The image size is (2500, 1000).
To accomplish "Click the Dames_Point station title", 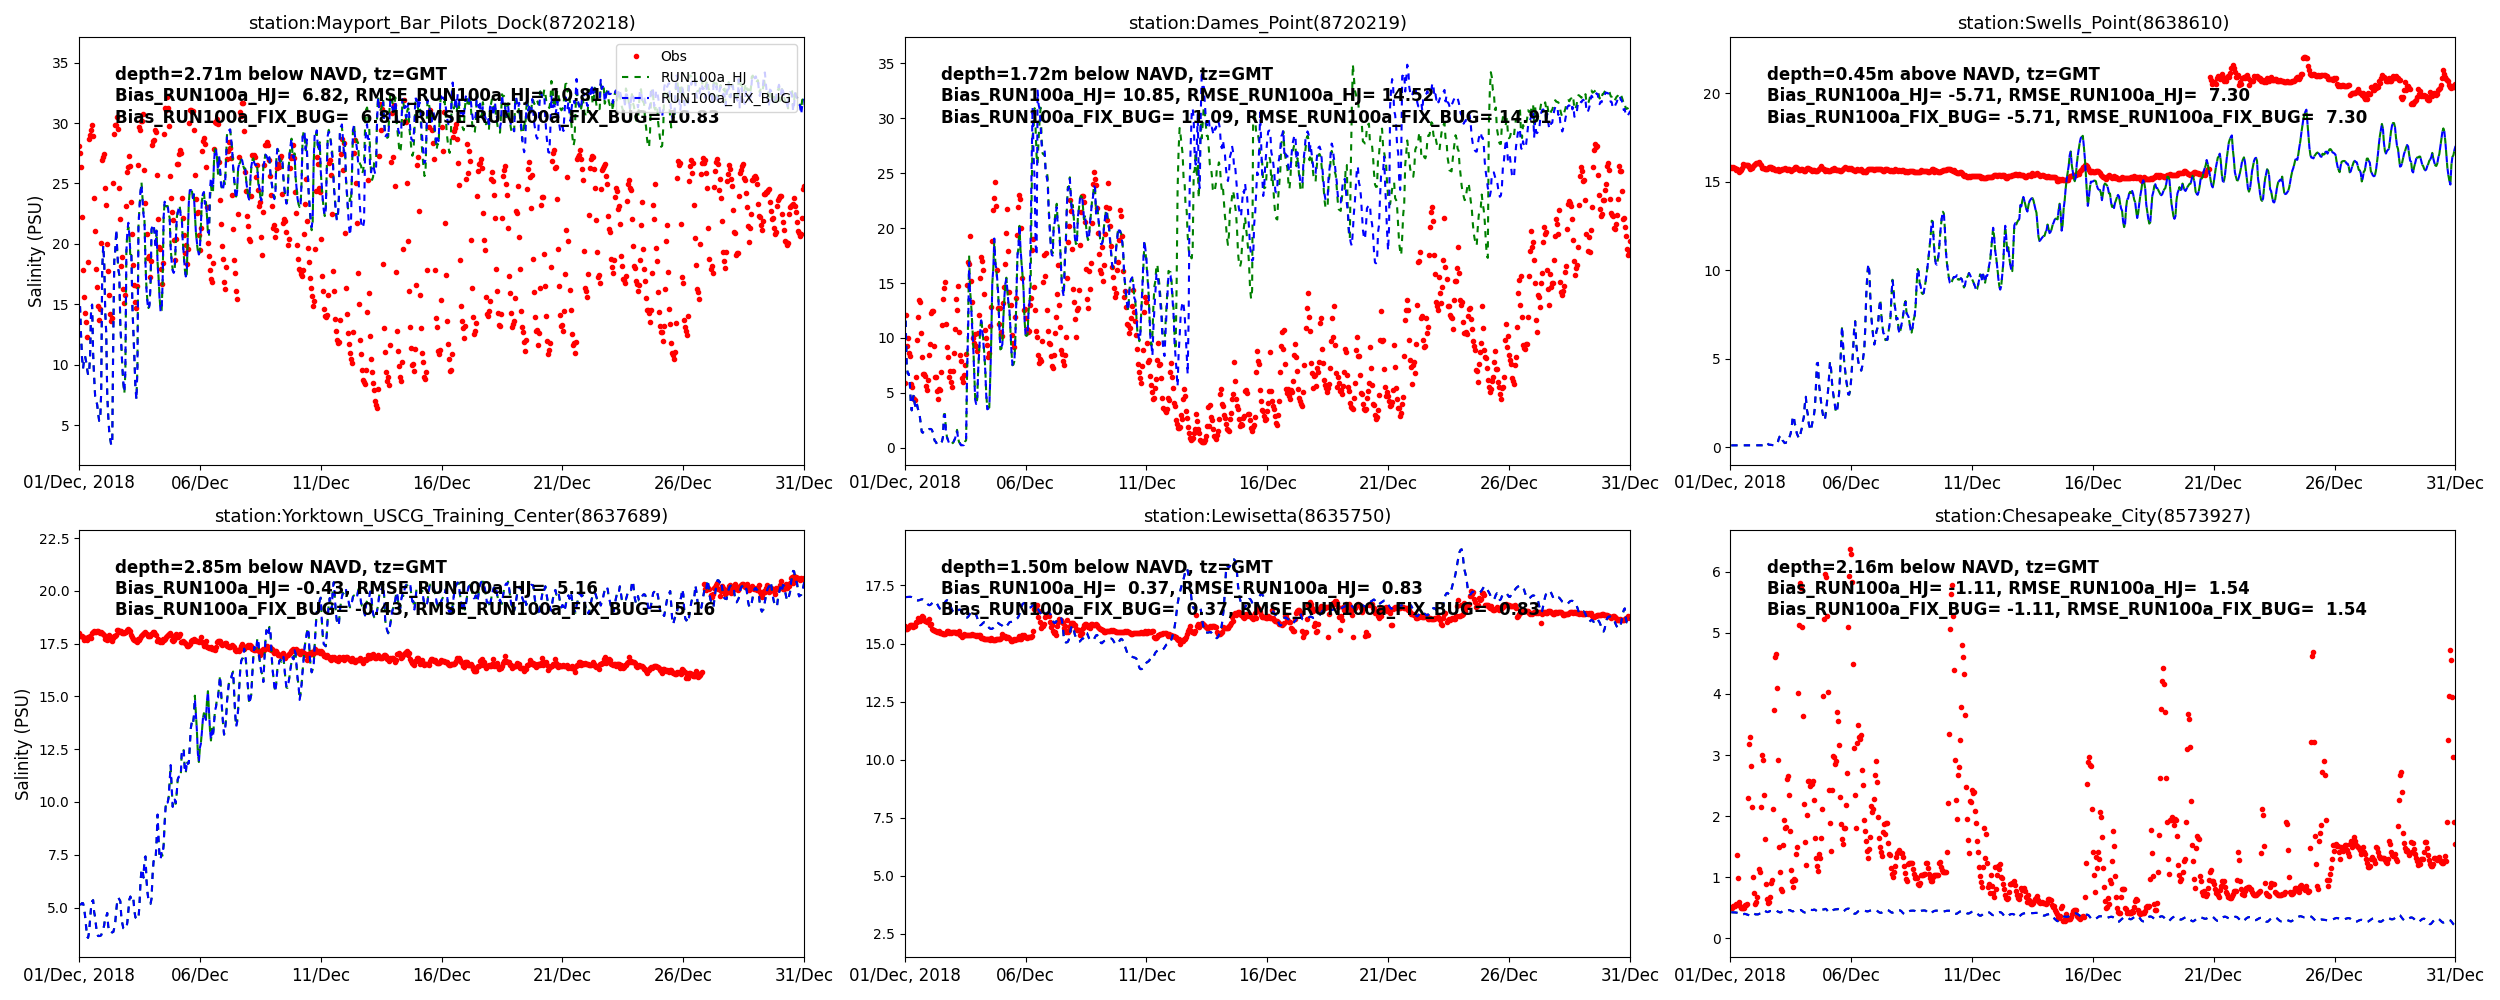I will pyautogui.click(x=1267, y=23).
